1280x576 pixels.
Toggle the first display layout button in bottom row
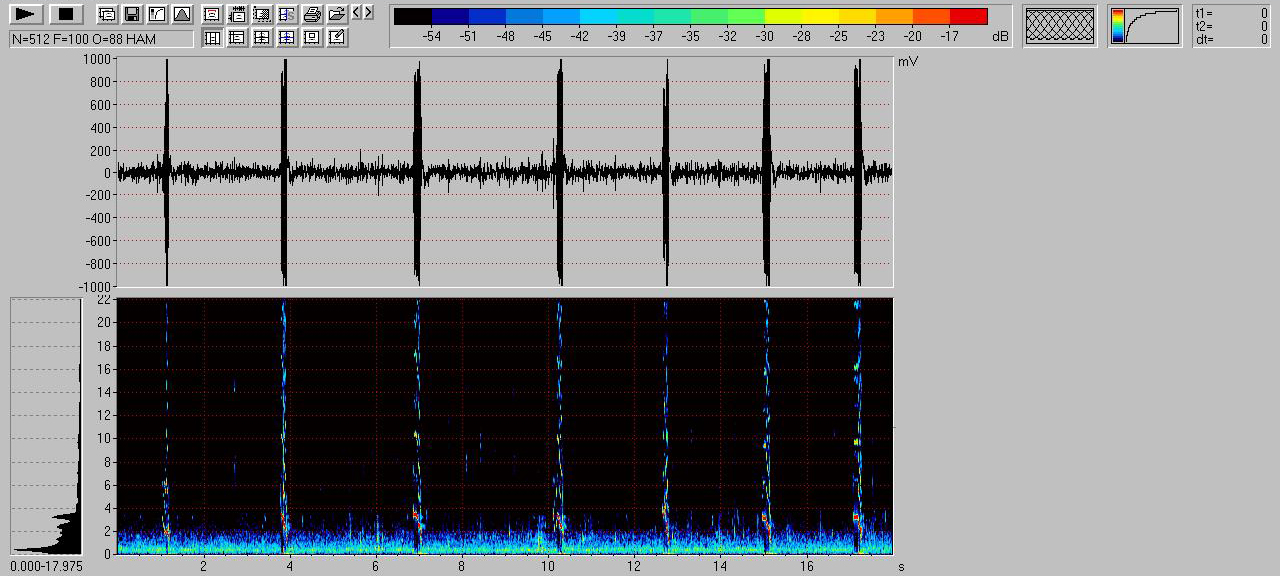(212, 38)
